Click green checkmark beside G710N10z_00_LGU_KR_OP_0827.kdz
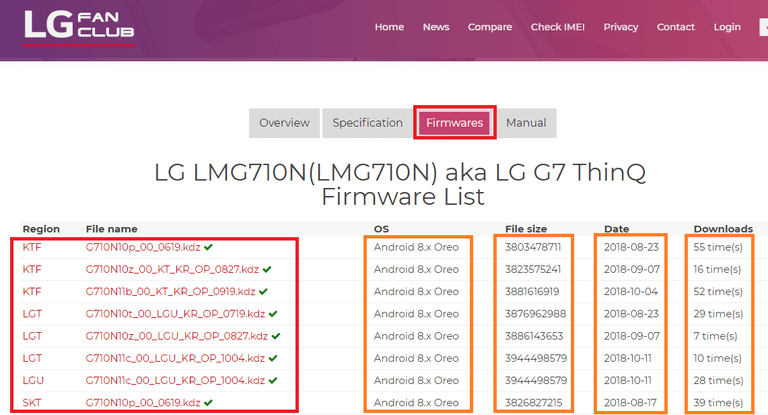768x415 pixels. point(276,336)
